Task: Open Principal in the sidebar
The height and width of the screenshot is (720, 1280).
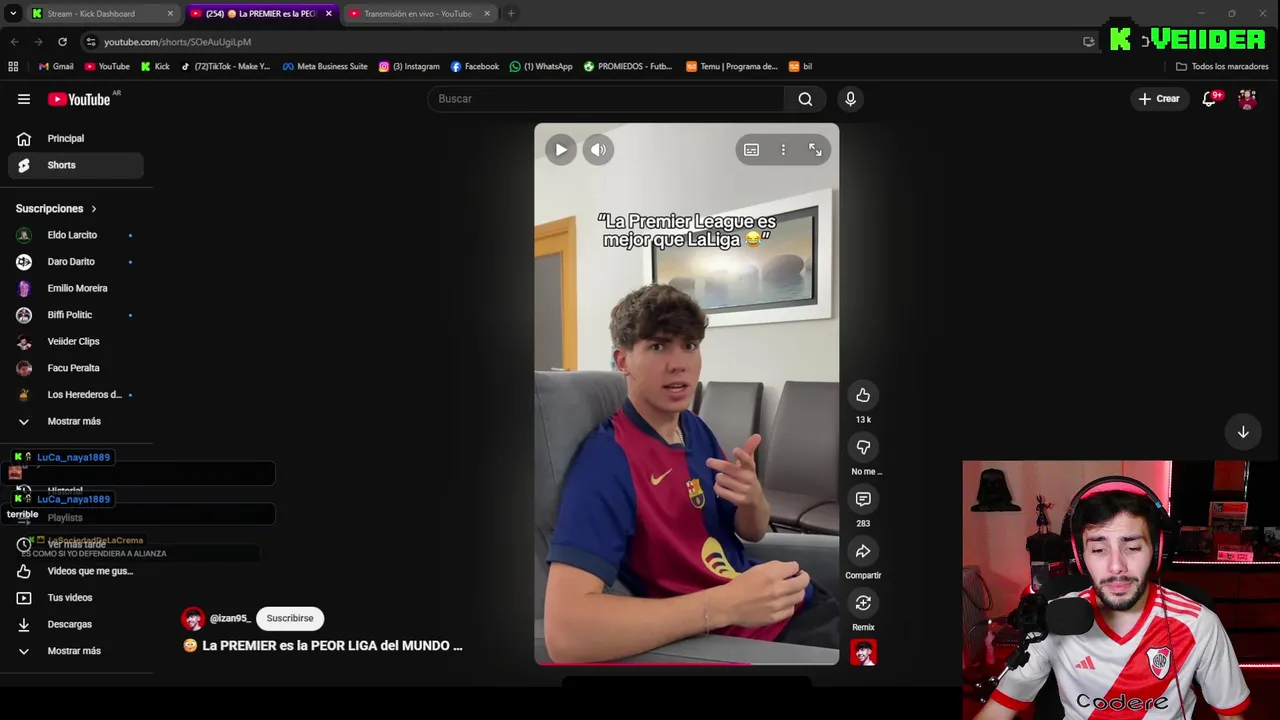Action: pos(76,138)
